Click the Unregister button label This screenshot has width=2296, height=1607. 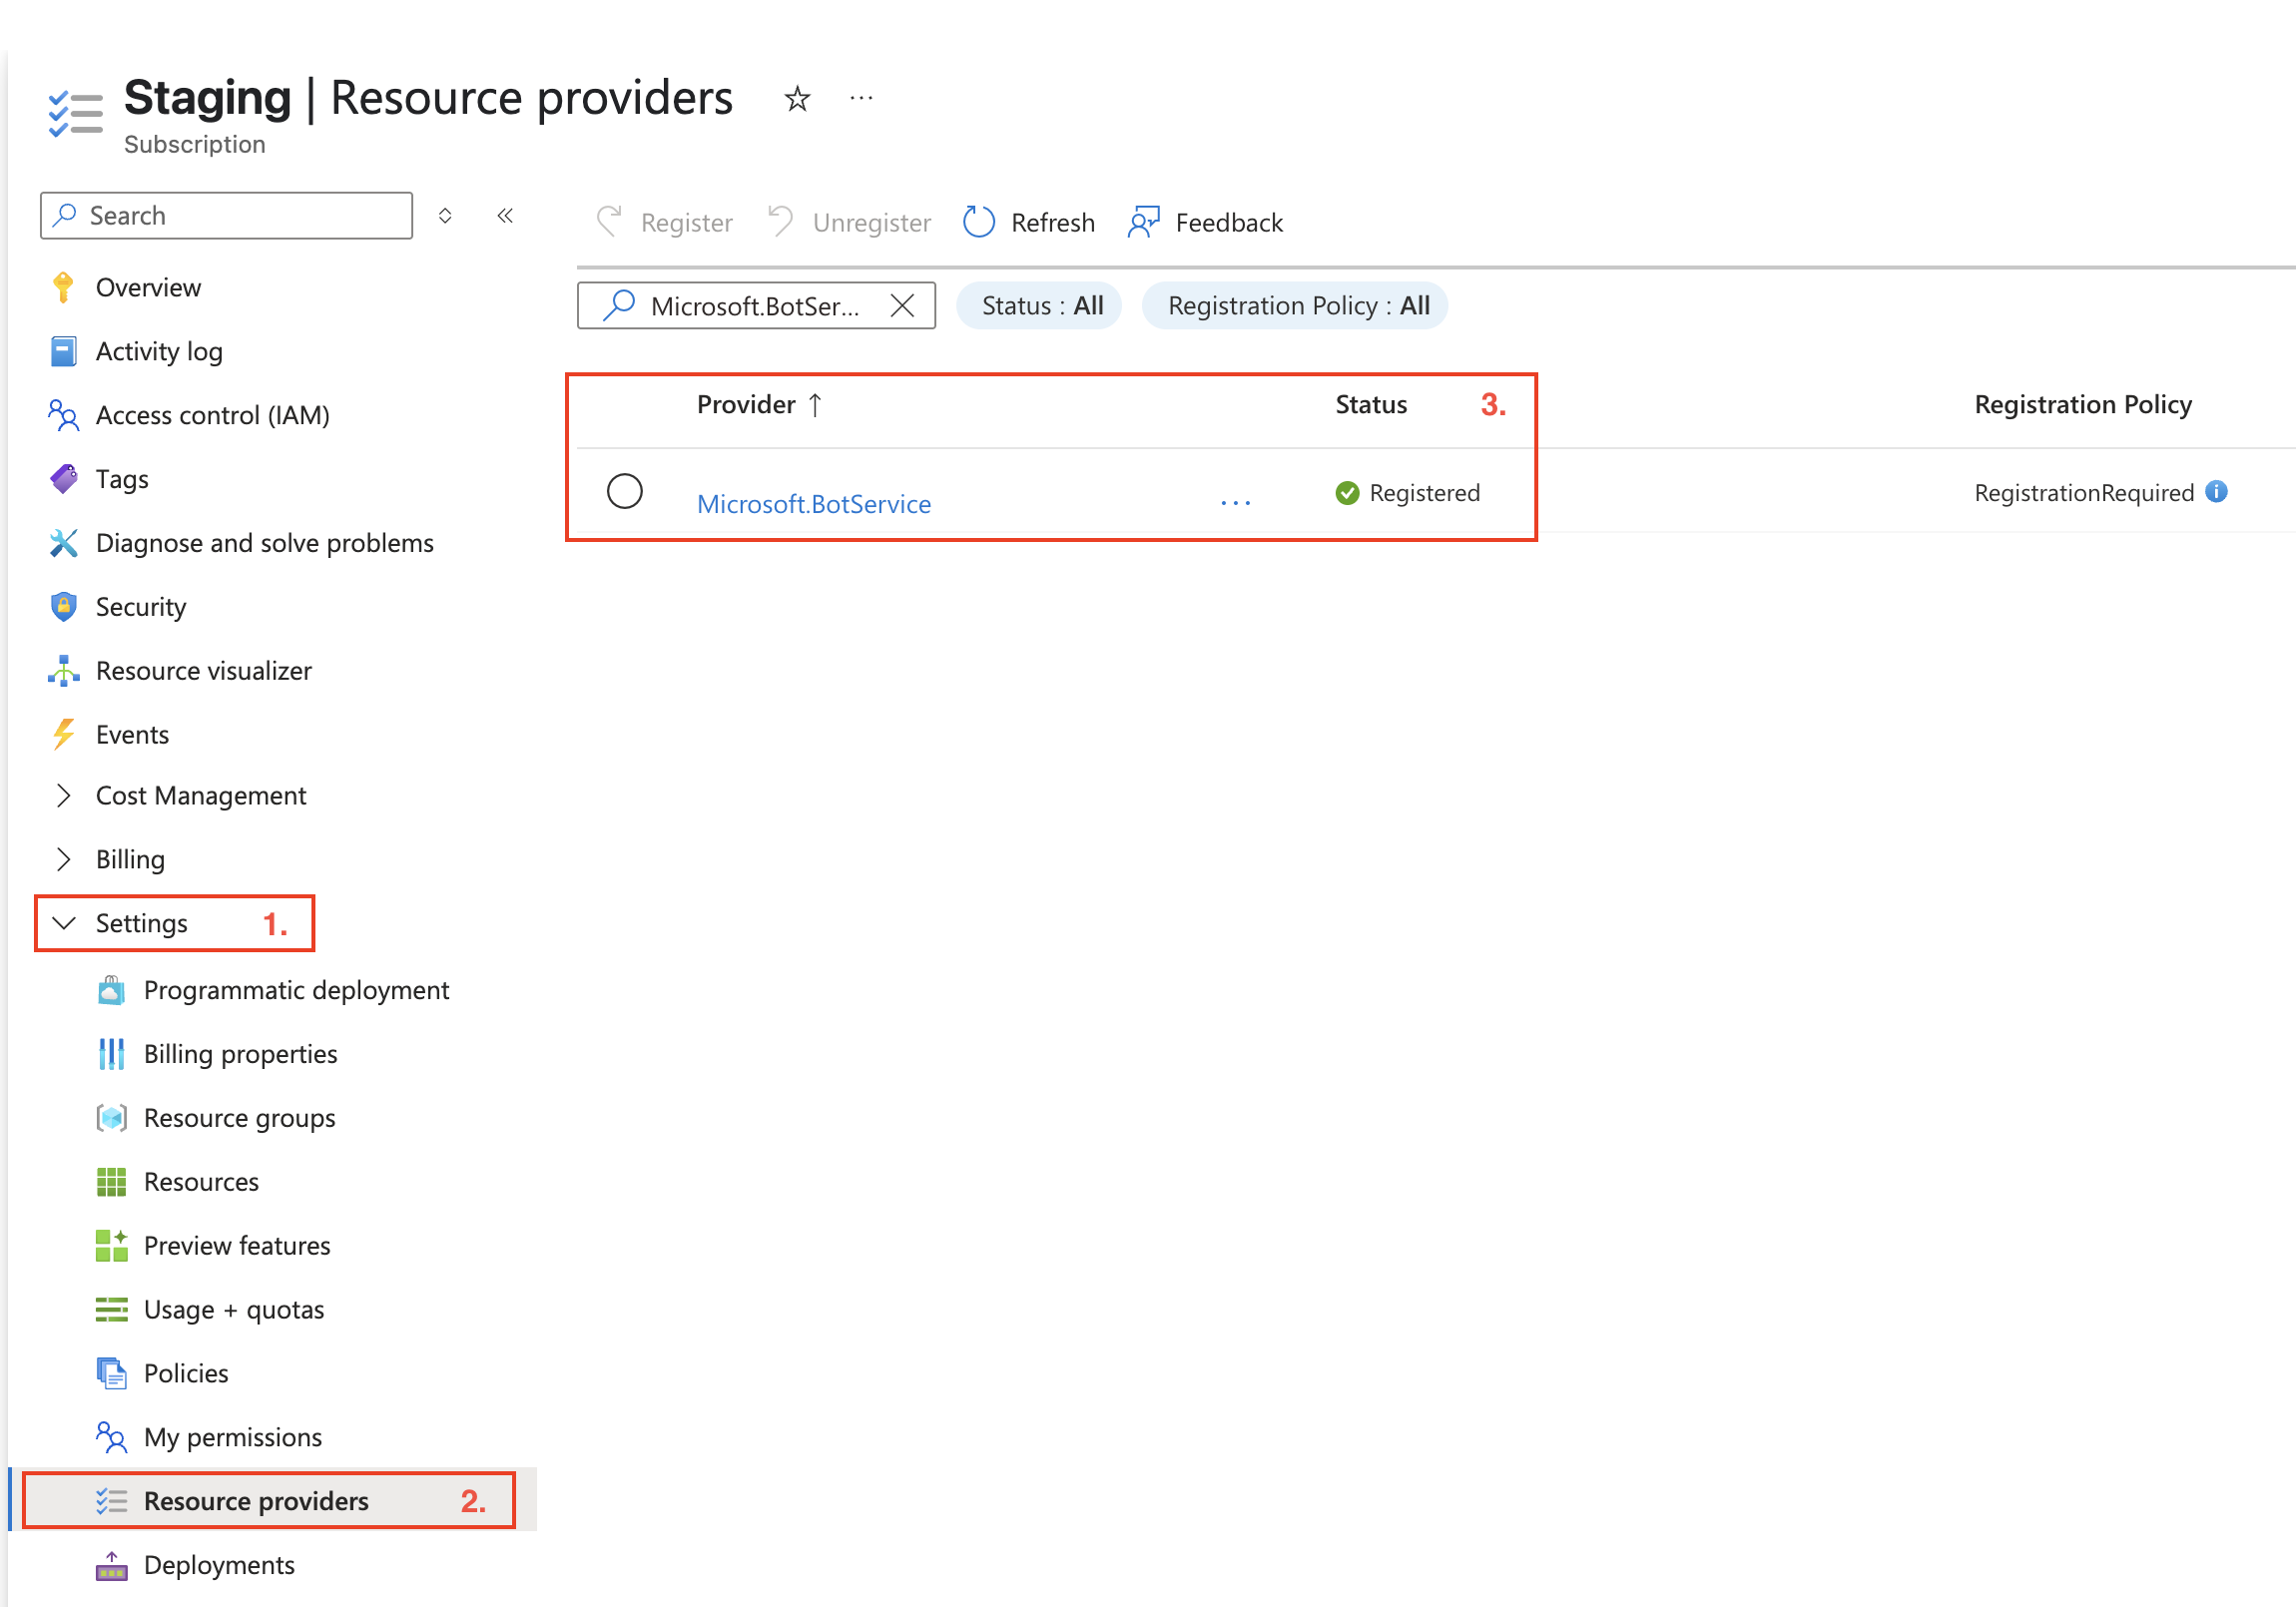(x=871, y=223)
